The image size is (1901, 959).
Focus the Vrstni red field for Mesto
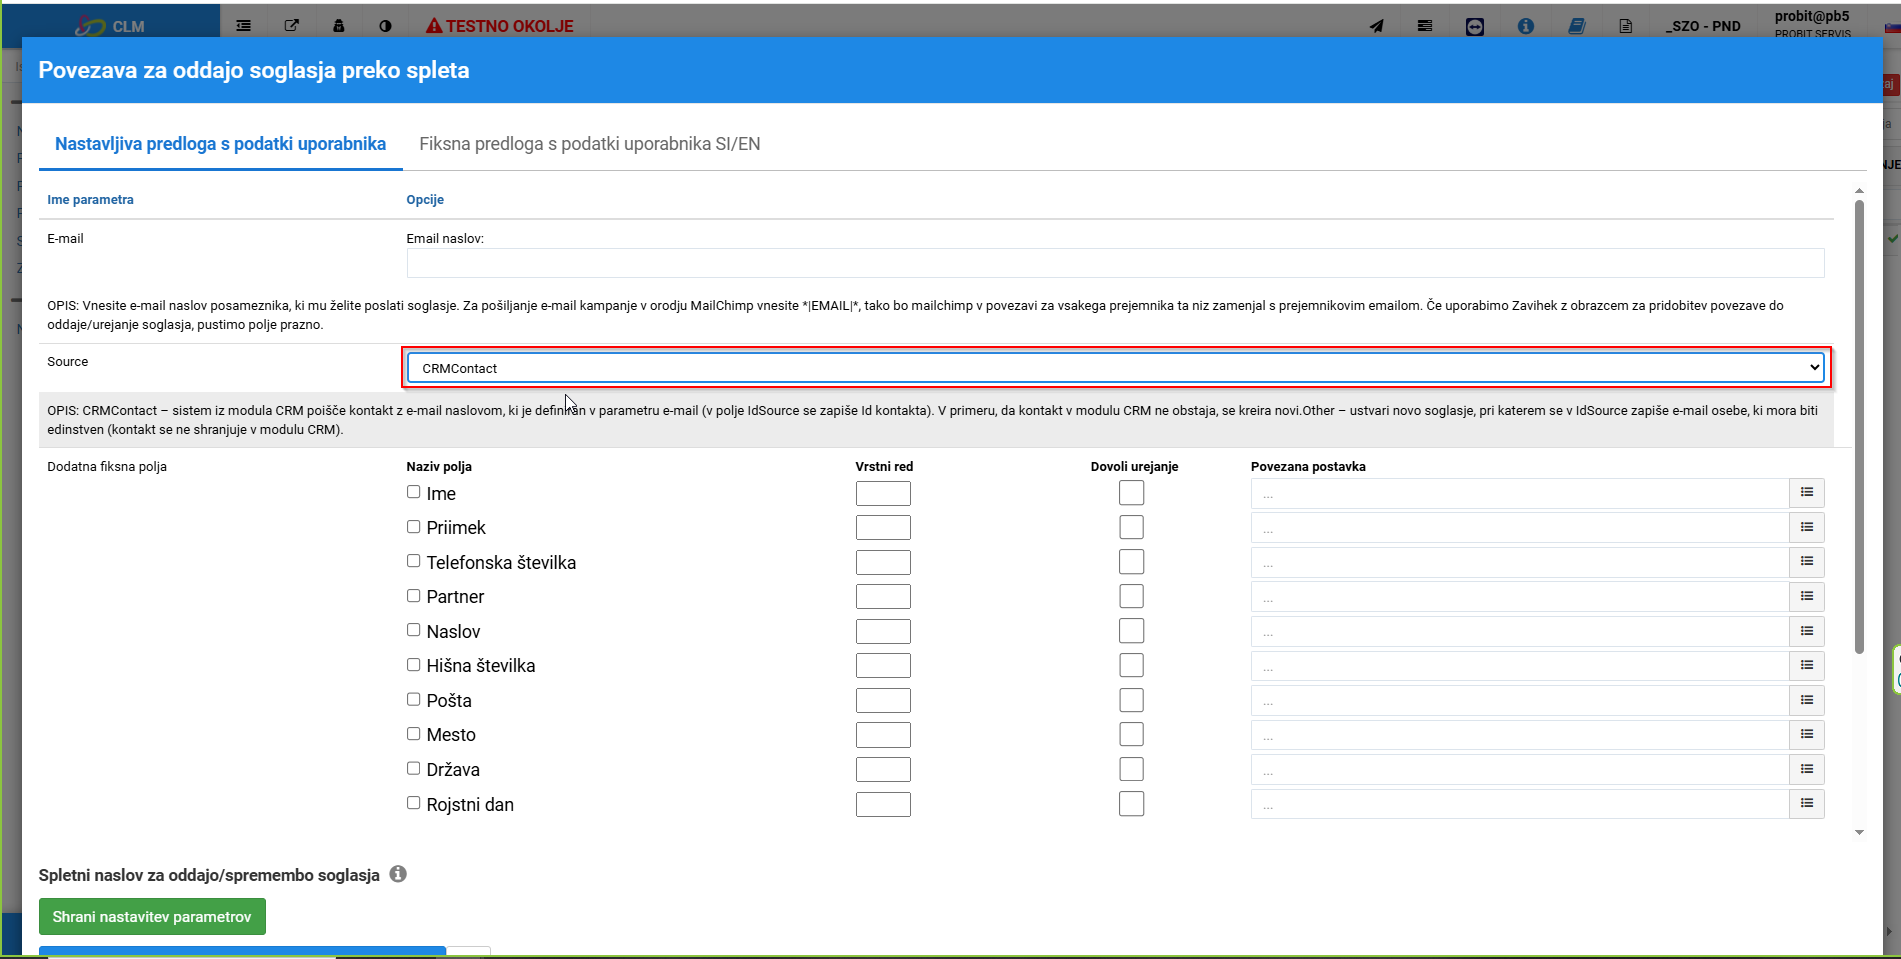pos(883,734)
